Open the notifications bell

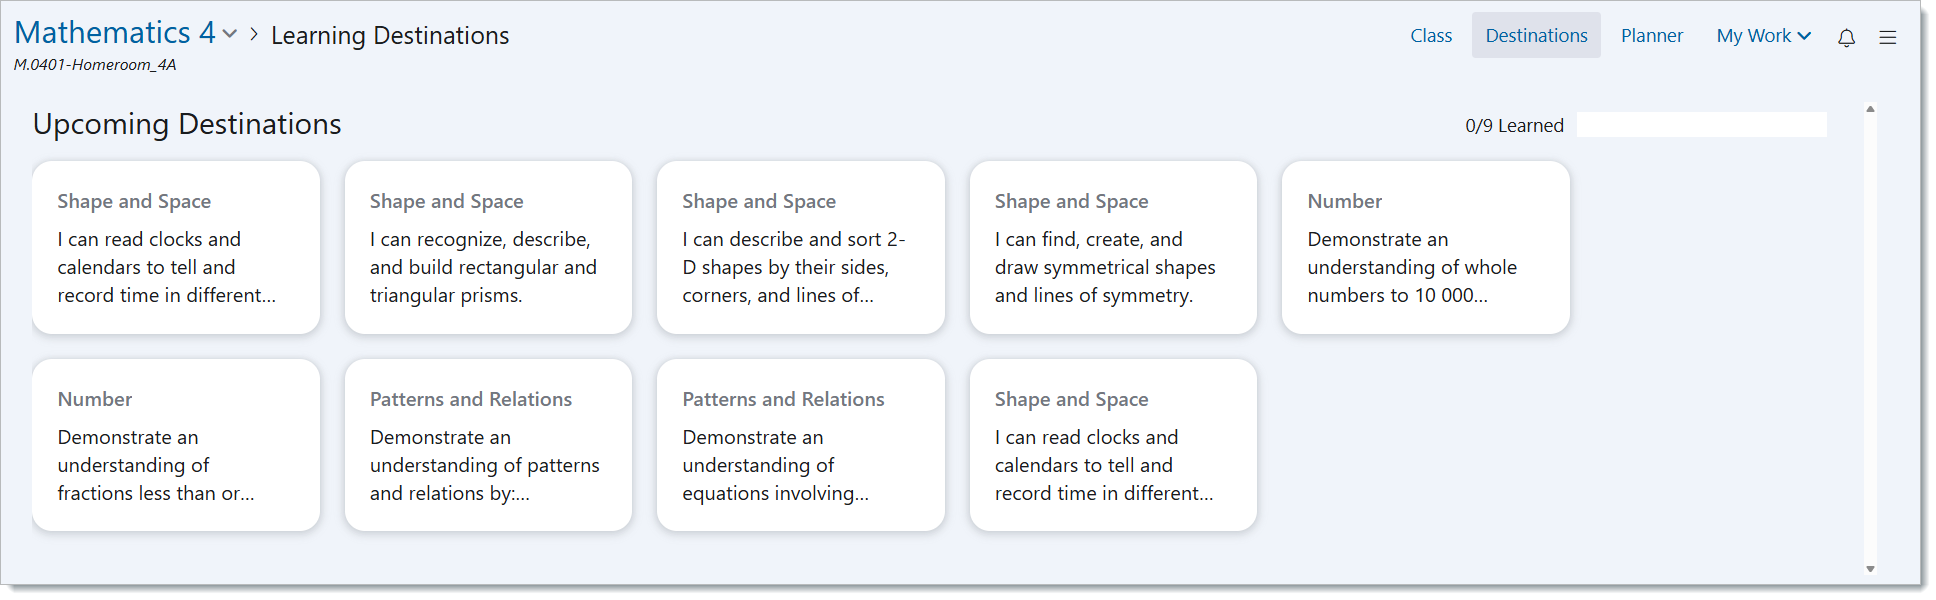1846,37
